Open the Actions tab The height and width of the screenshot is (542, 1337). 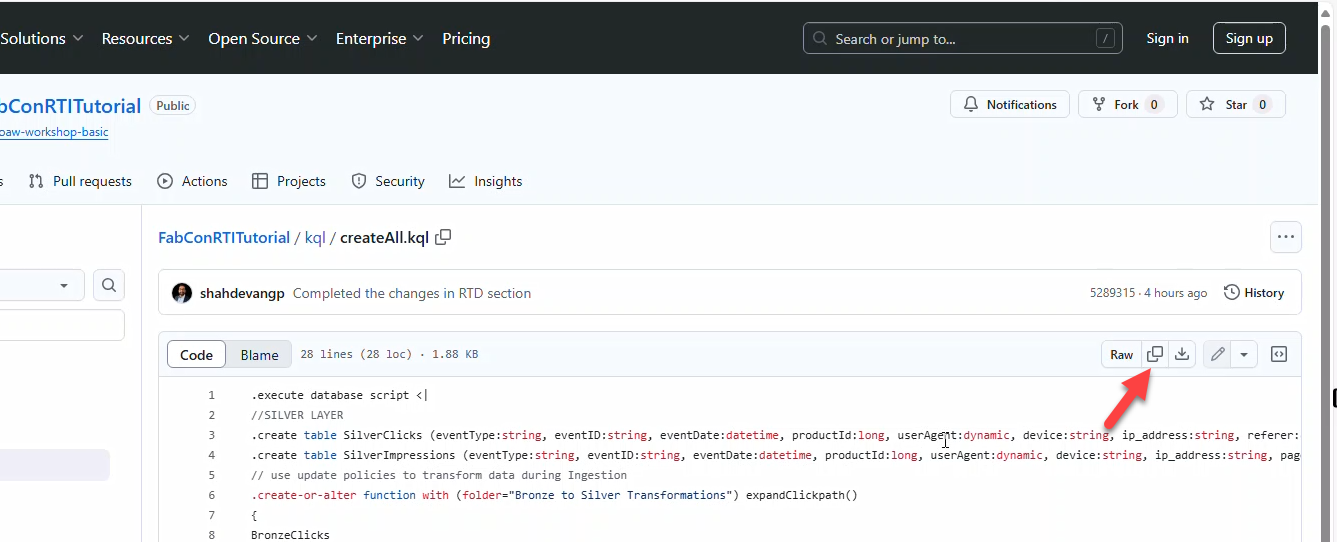[193, 181]
